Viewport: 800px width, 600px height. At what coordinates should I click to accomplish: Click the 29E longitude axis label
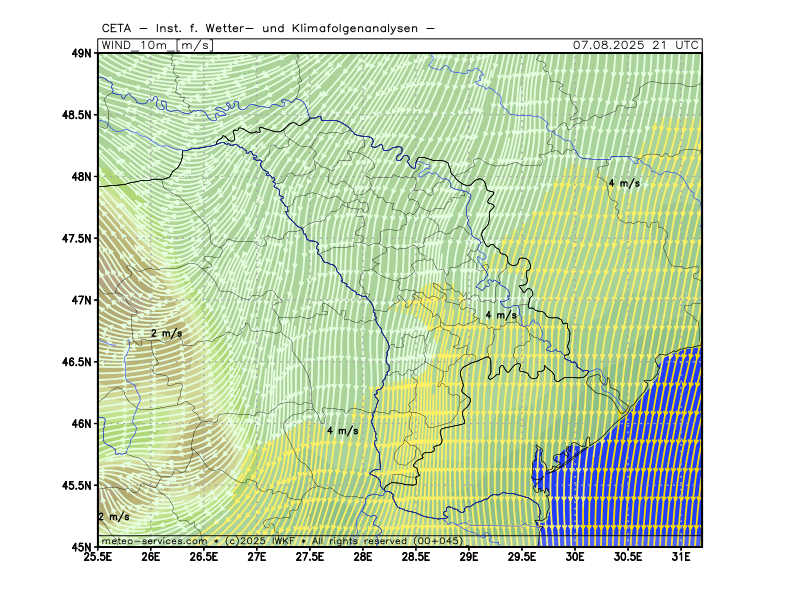tap(469, 556)
